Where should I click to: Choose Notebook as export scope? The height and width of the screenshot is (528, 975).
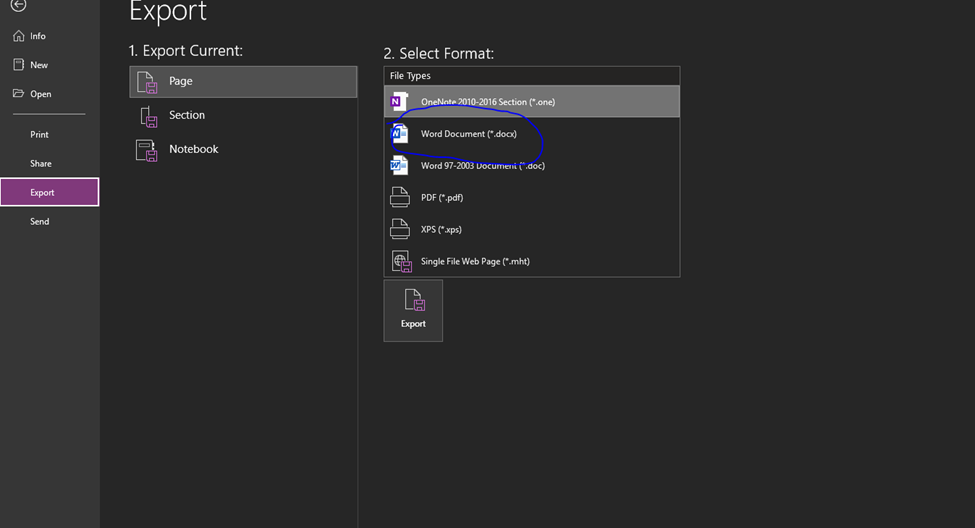243,149
